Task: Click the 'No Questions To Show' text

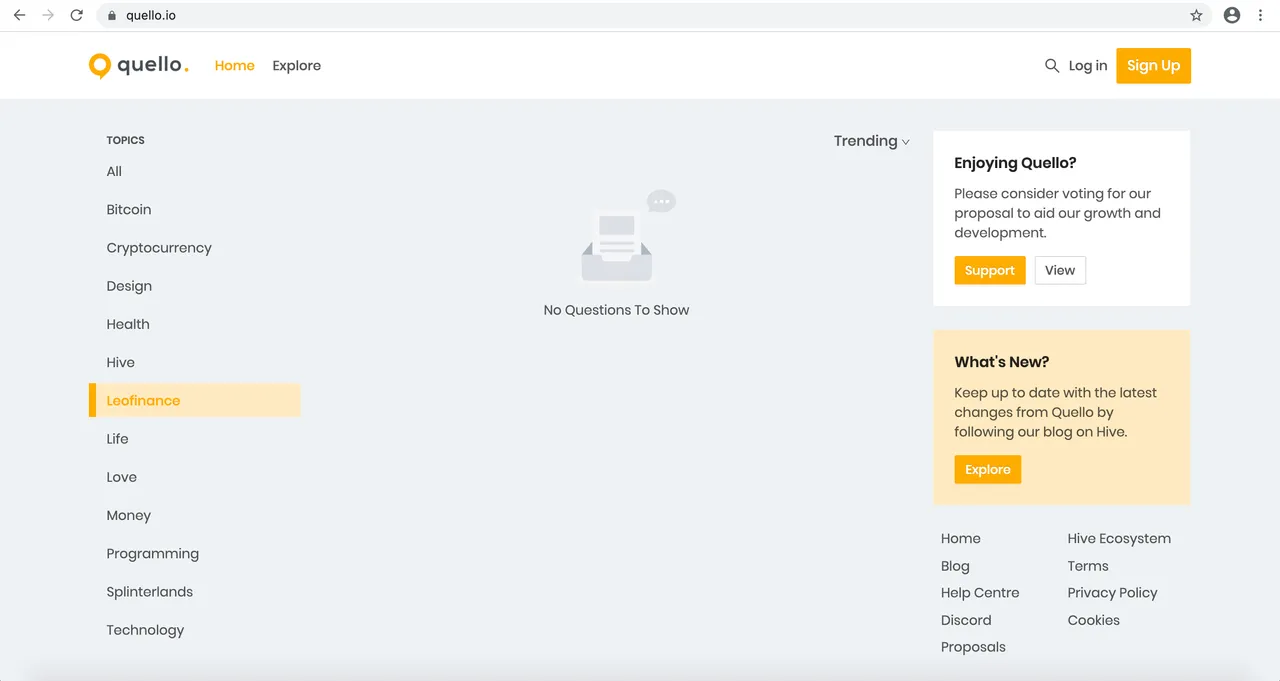Action: (x=616, y=310)
